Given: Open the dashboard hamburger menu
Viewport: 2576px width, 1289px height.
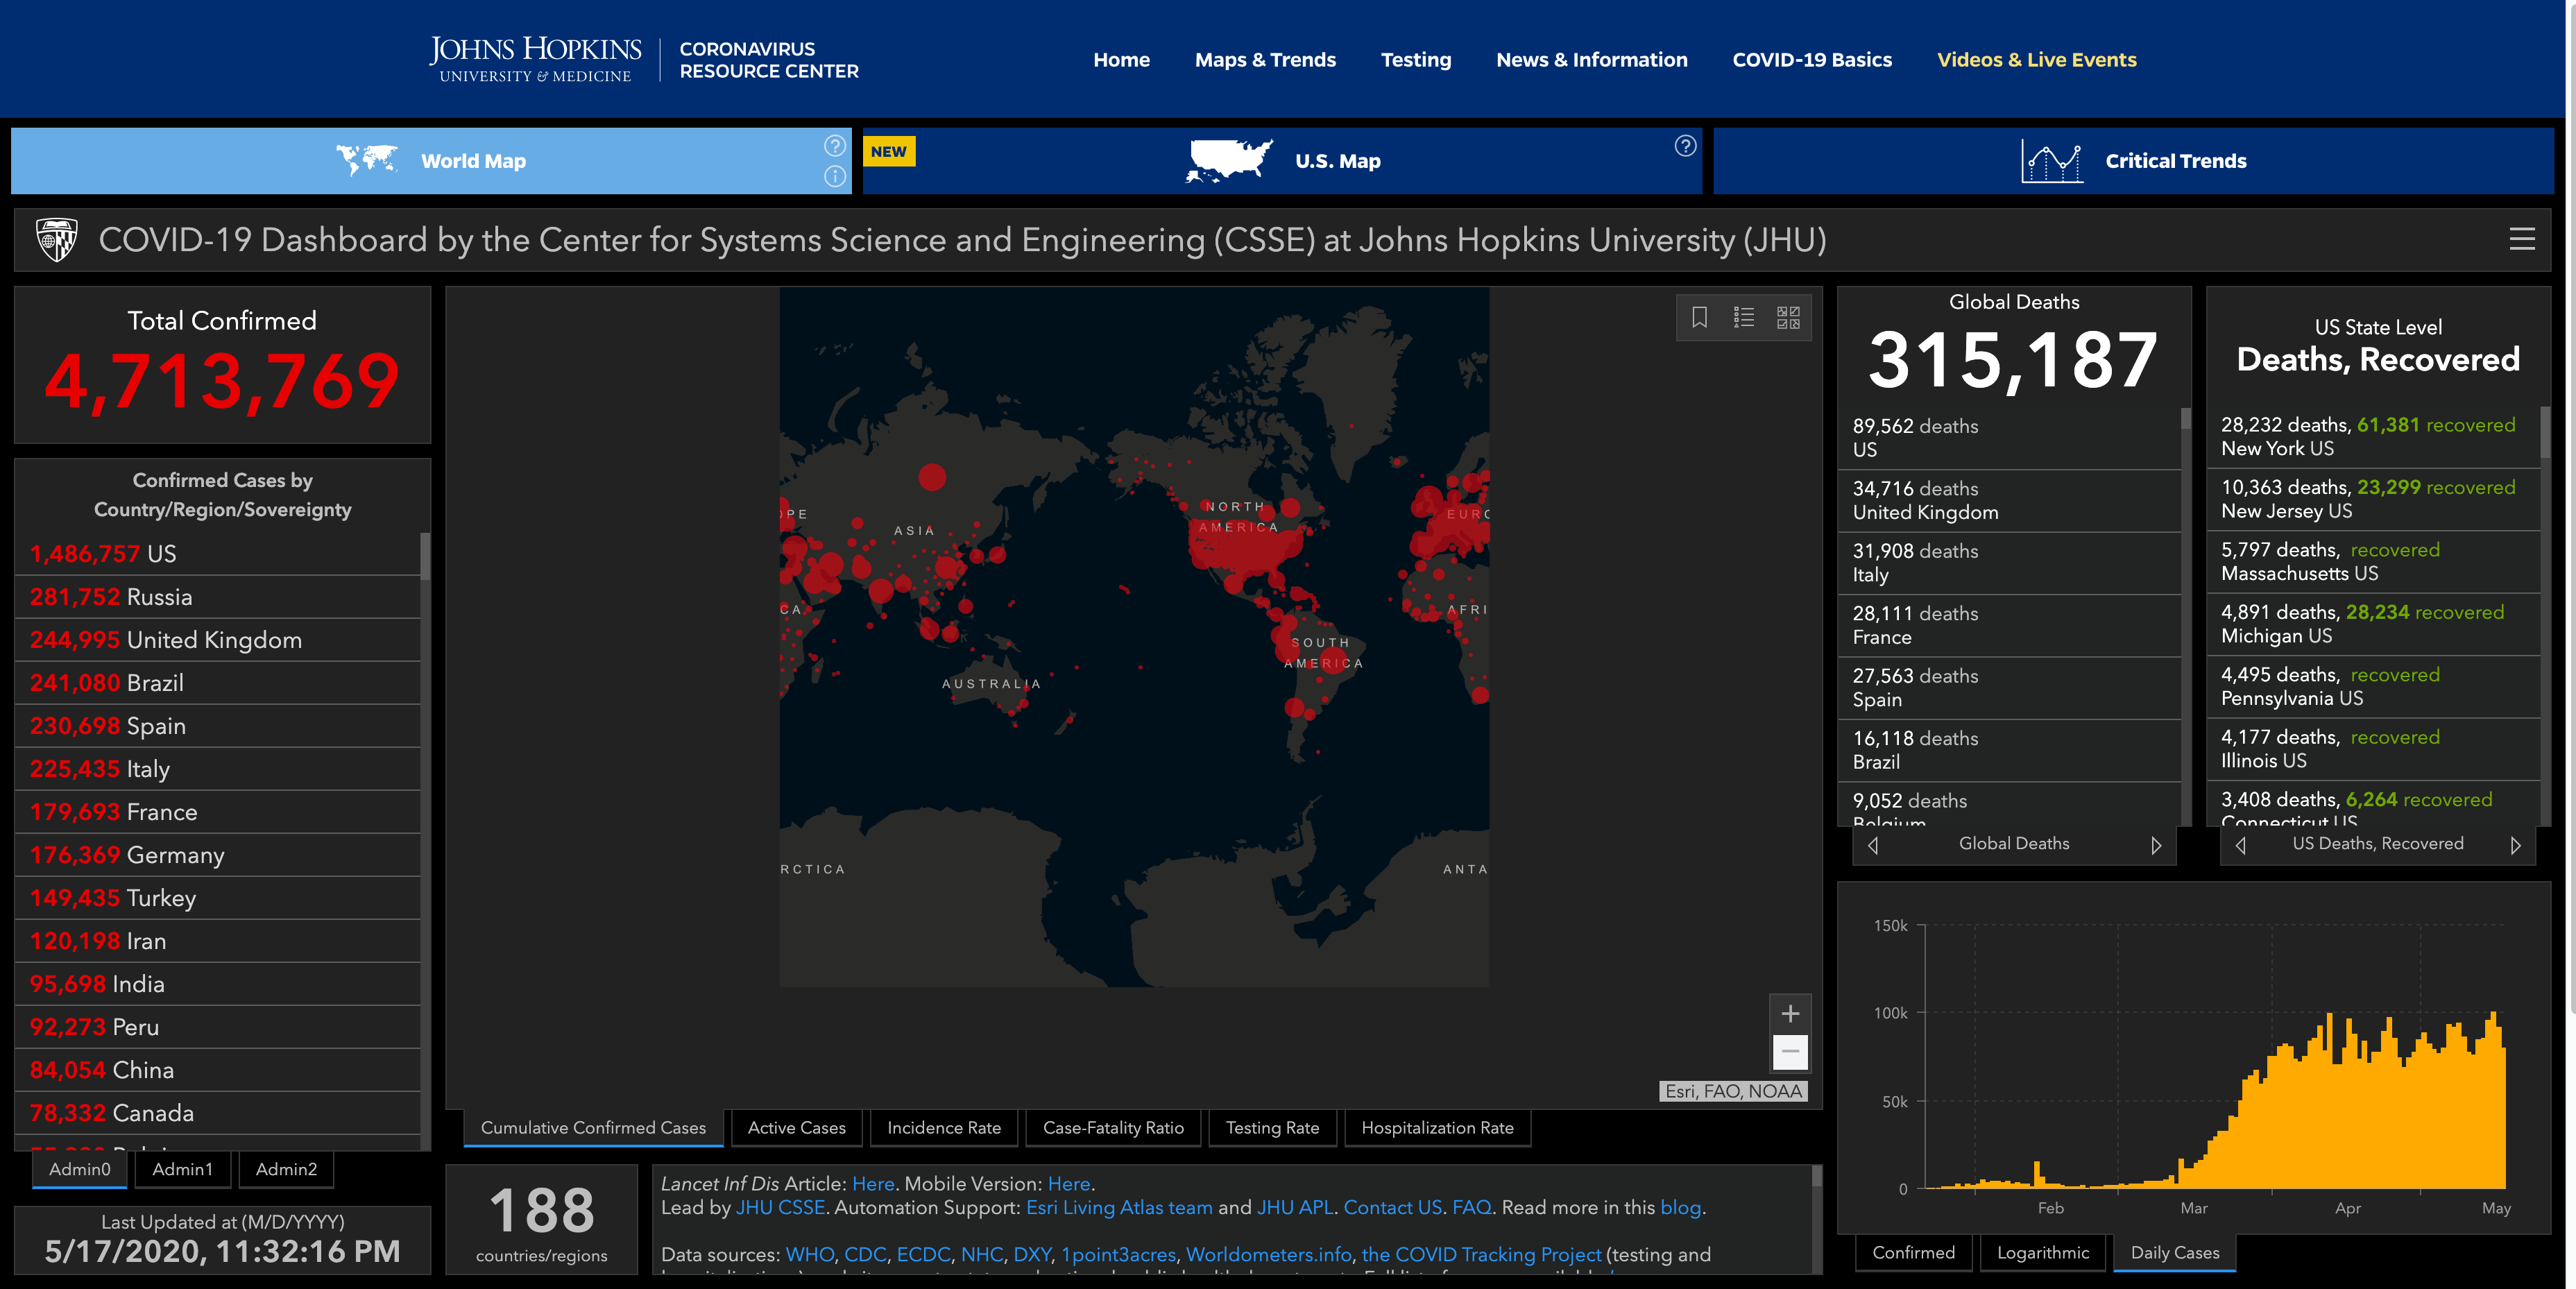Looking at the screenshot, I should pos(2522,239).
